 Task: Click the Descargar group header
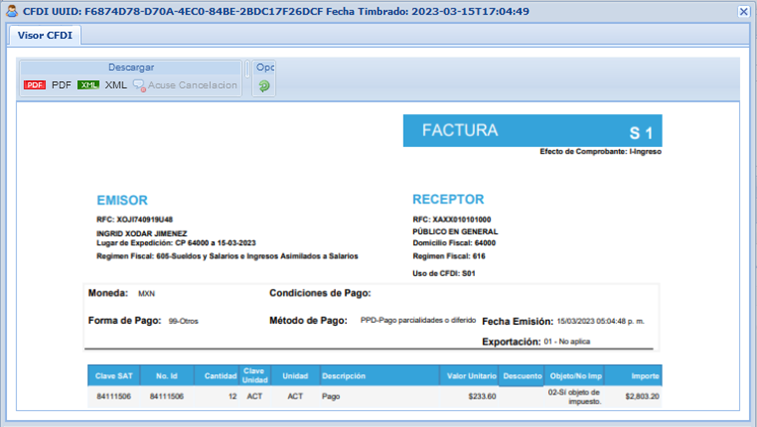131,68
